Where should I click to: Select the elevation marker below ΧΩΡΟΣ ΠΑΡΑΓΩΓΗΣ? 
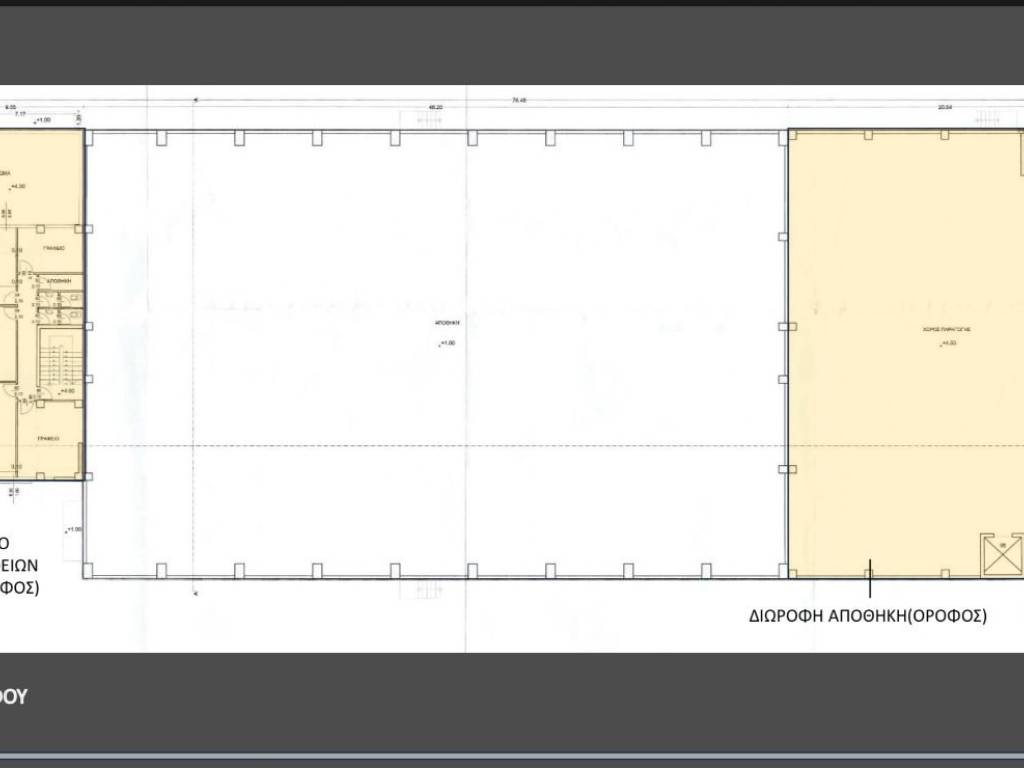click(x=942, y=344)
